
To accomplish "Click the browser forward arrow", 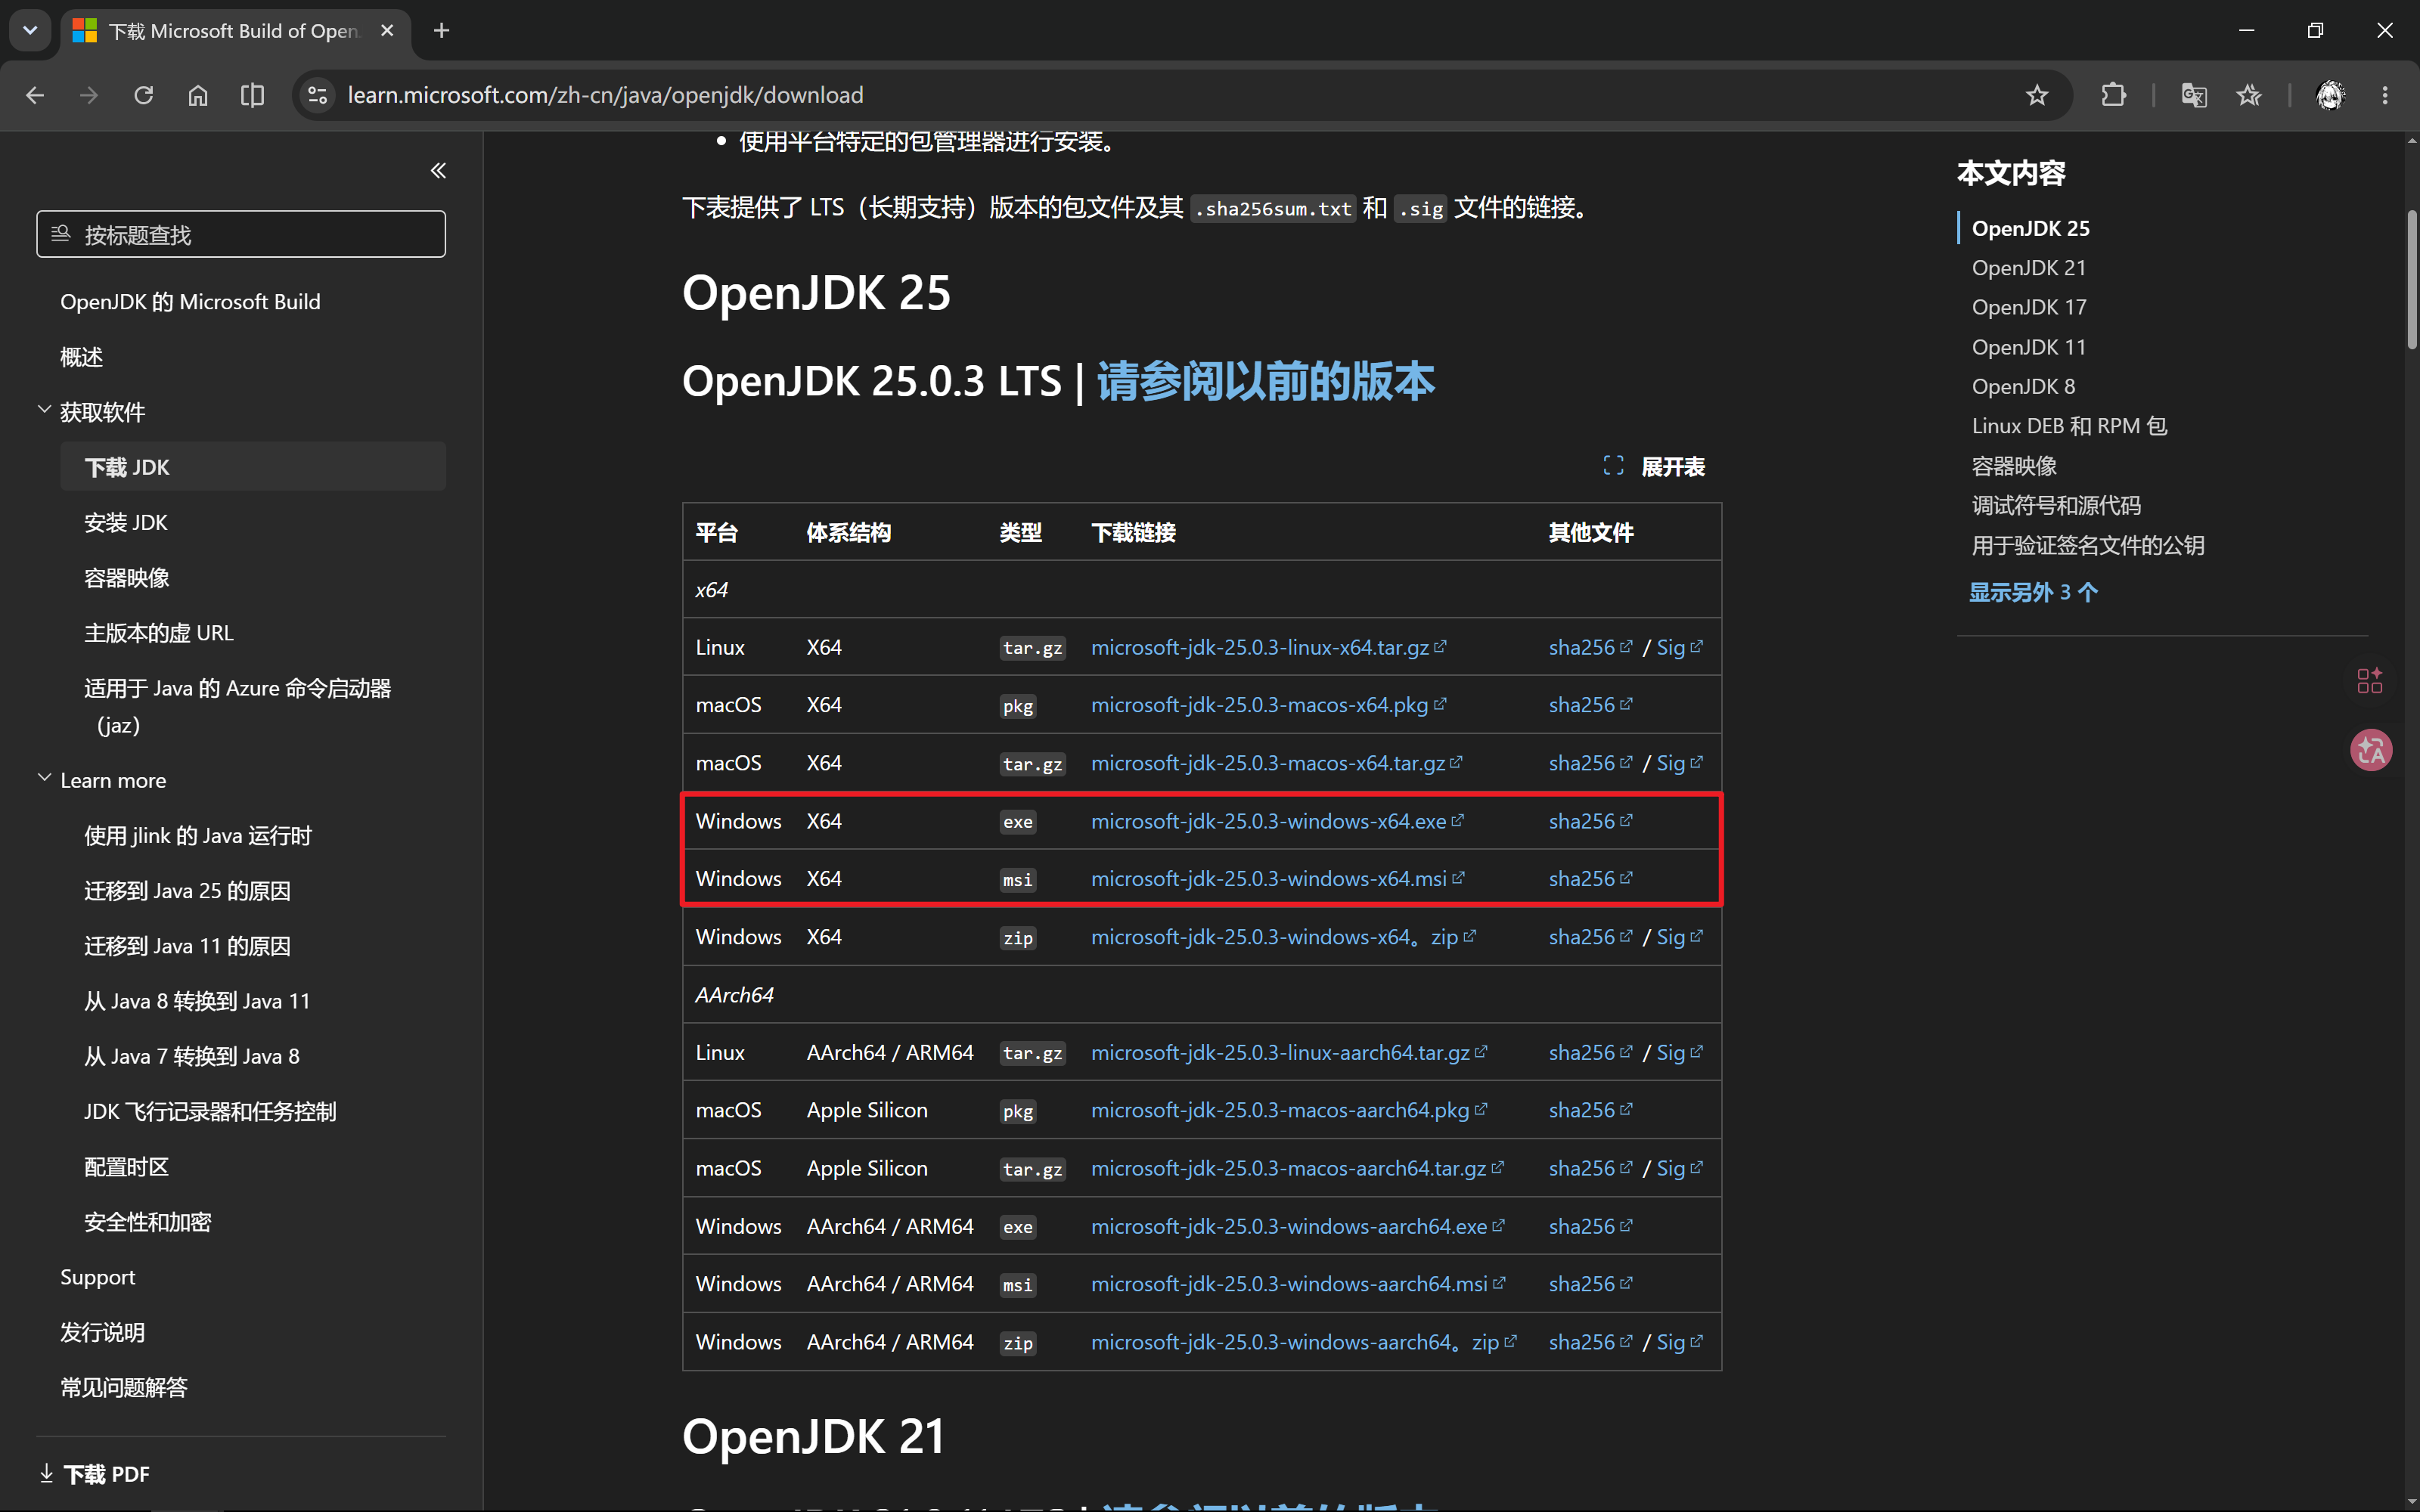I will pos(89,95).
